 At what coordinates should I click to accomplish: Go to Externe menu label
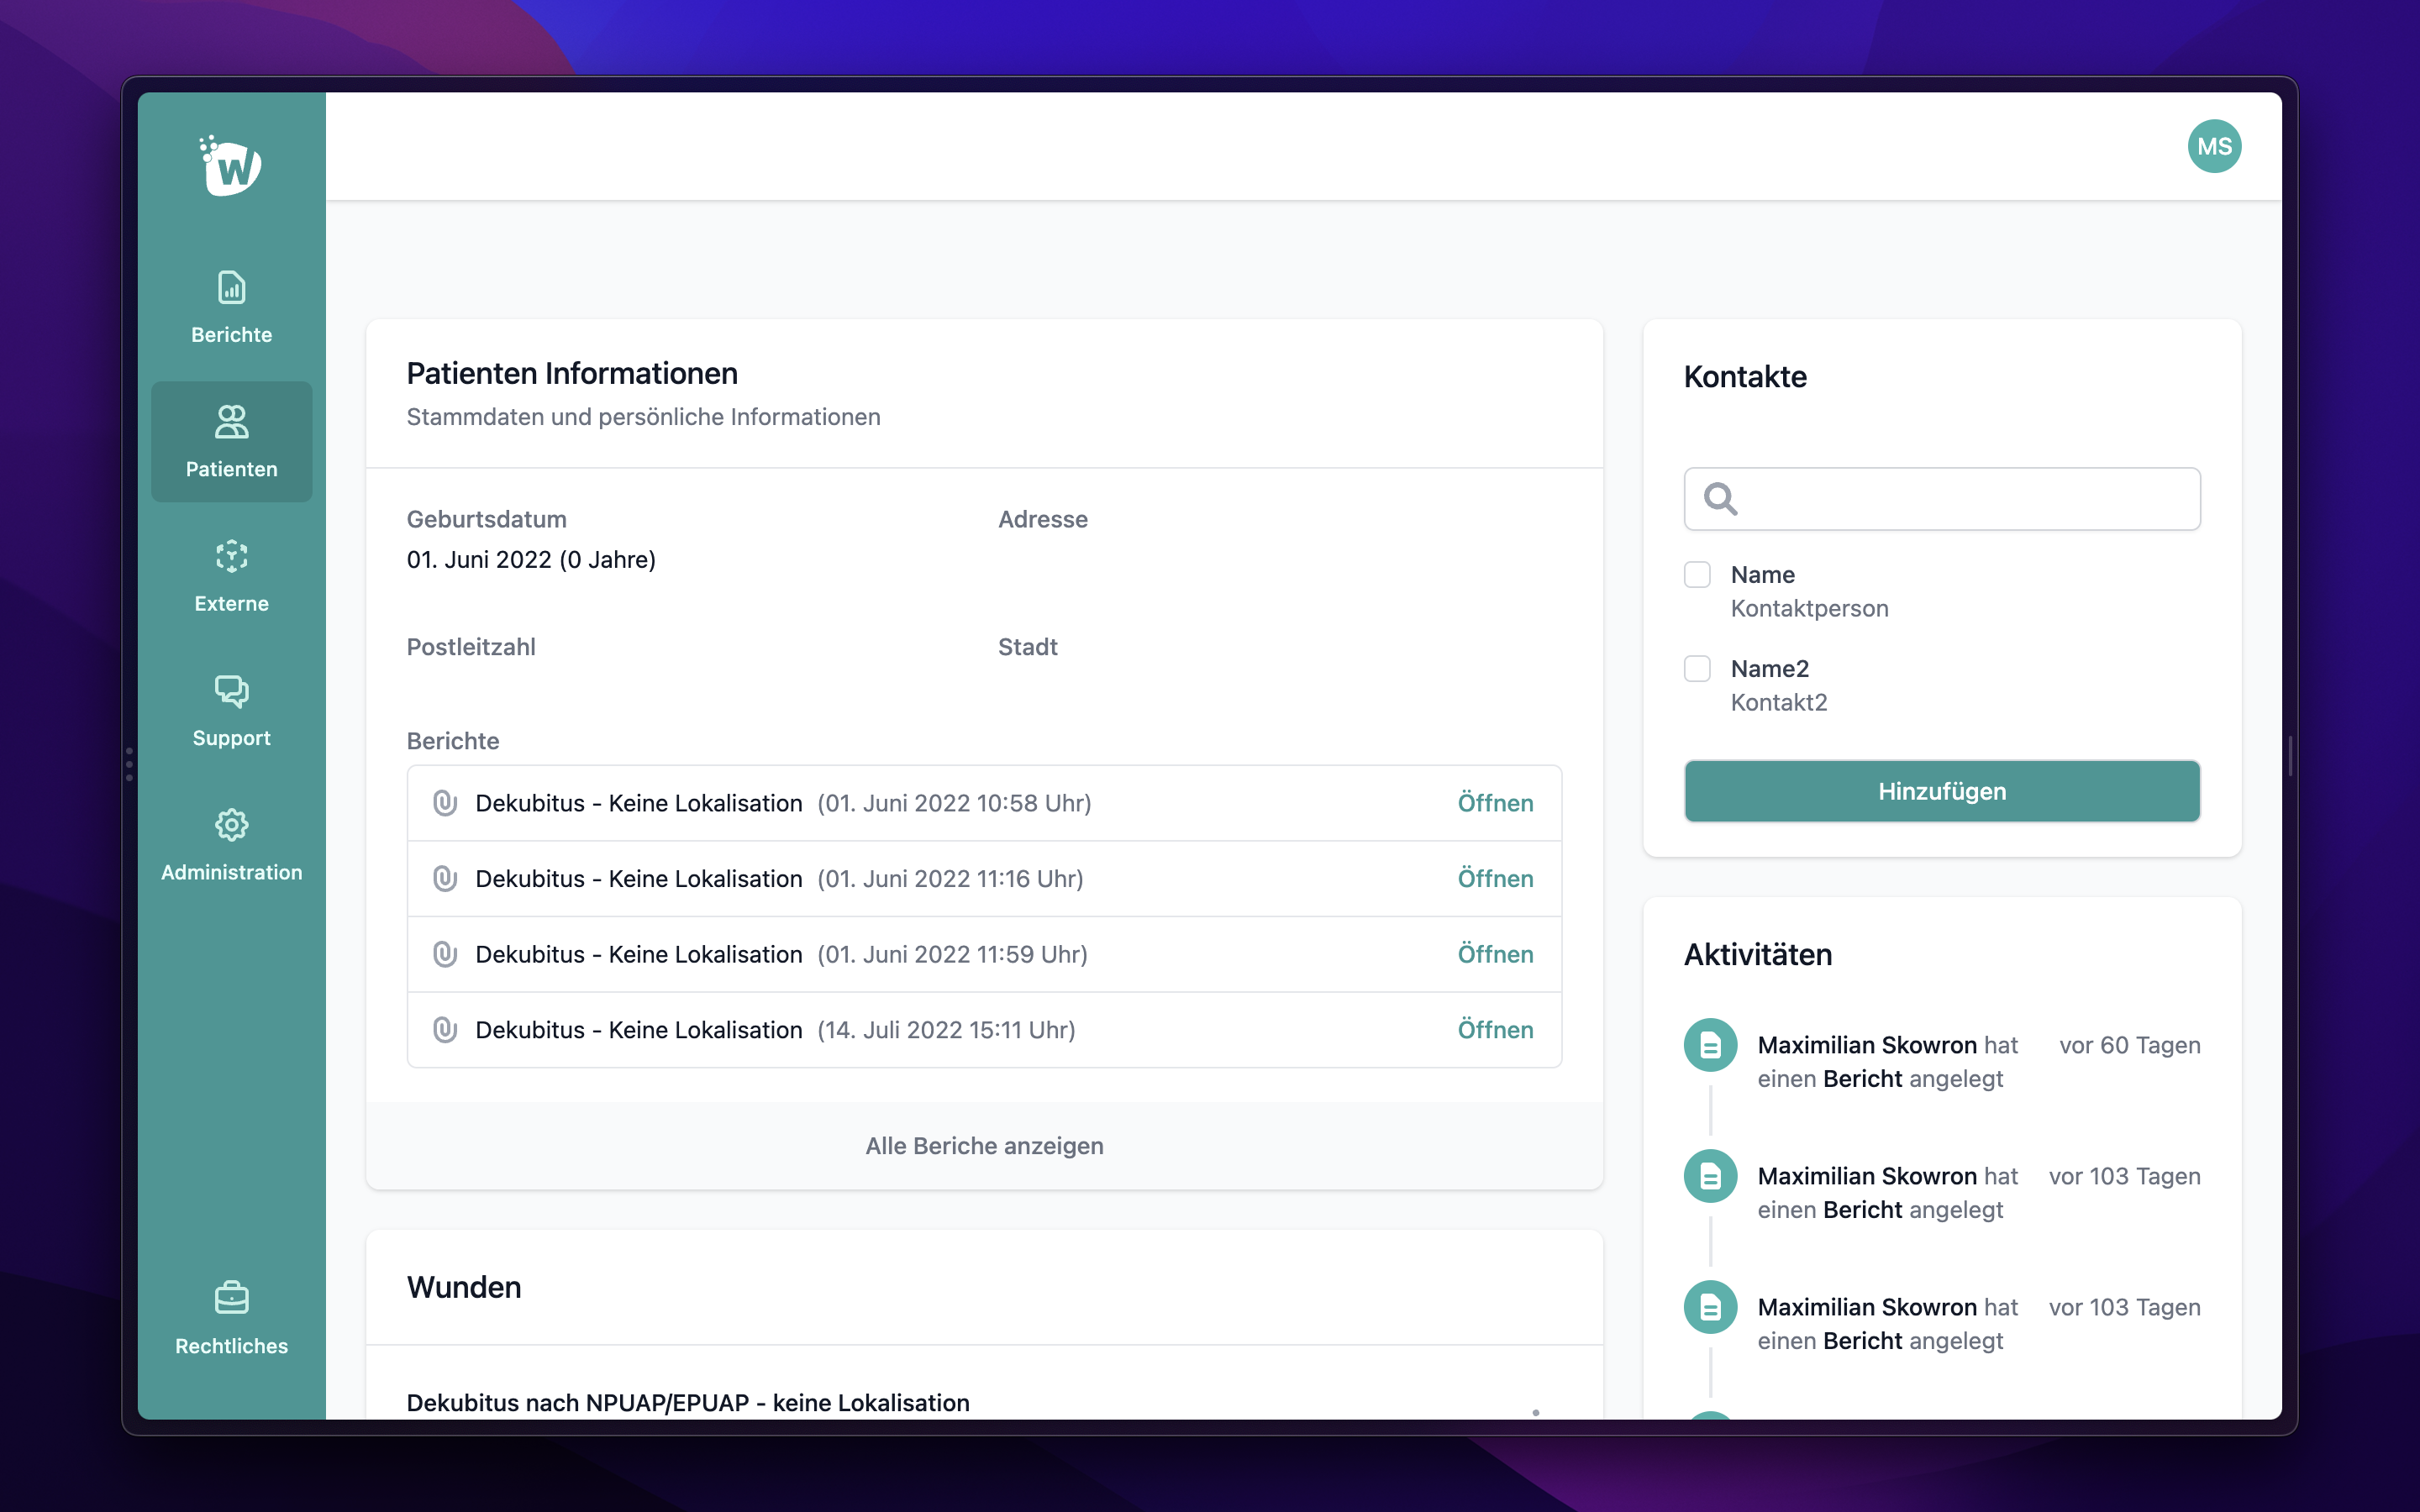[x=231, y=603]
